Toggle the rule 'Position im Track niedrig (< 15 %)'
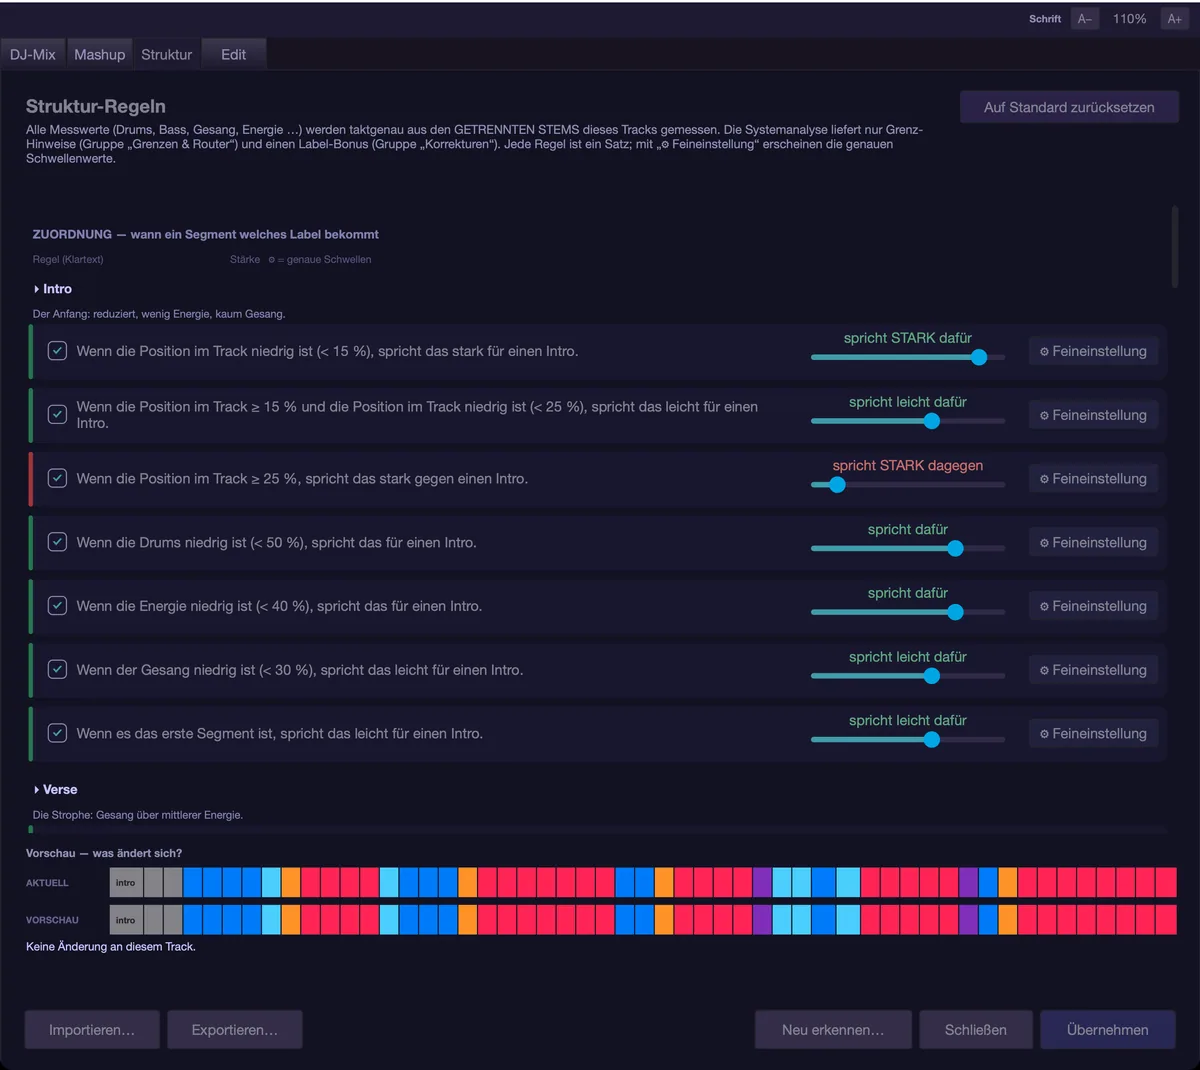The height and width of the screenshot is (1070, 1200). 58,351
